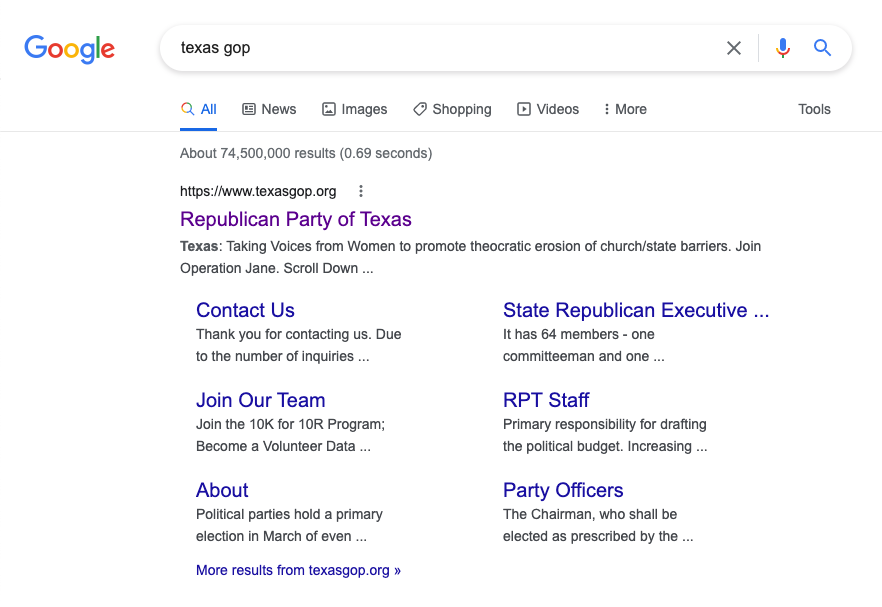Click 'More results from texasgop.org'
Screen dimensions: 882x607
coord(298,570)
